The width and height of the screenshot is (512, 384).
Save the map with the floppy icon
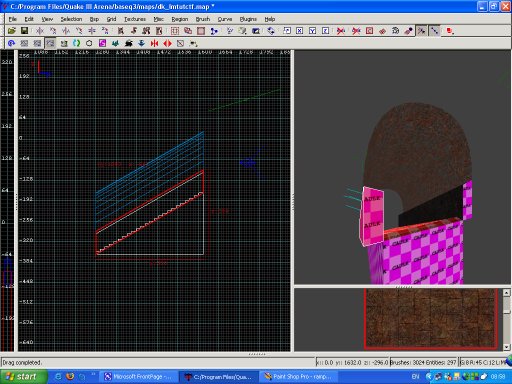(24, 31)
